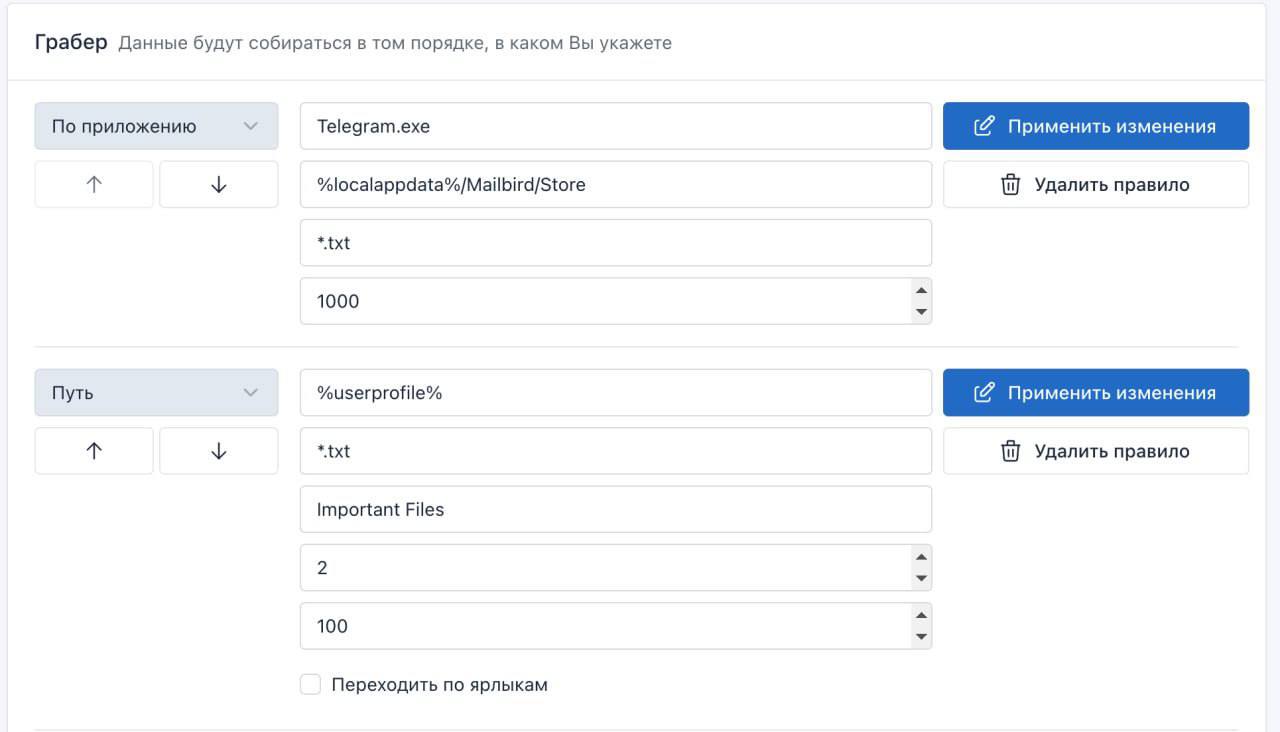
Task: Click the Telegram.exe text field
Action: [x=615, y=126]
